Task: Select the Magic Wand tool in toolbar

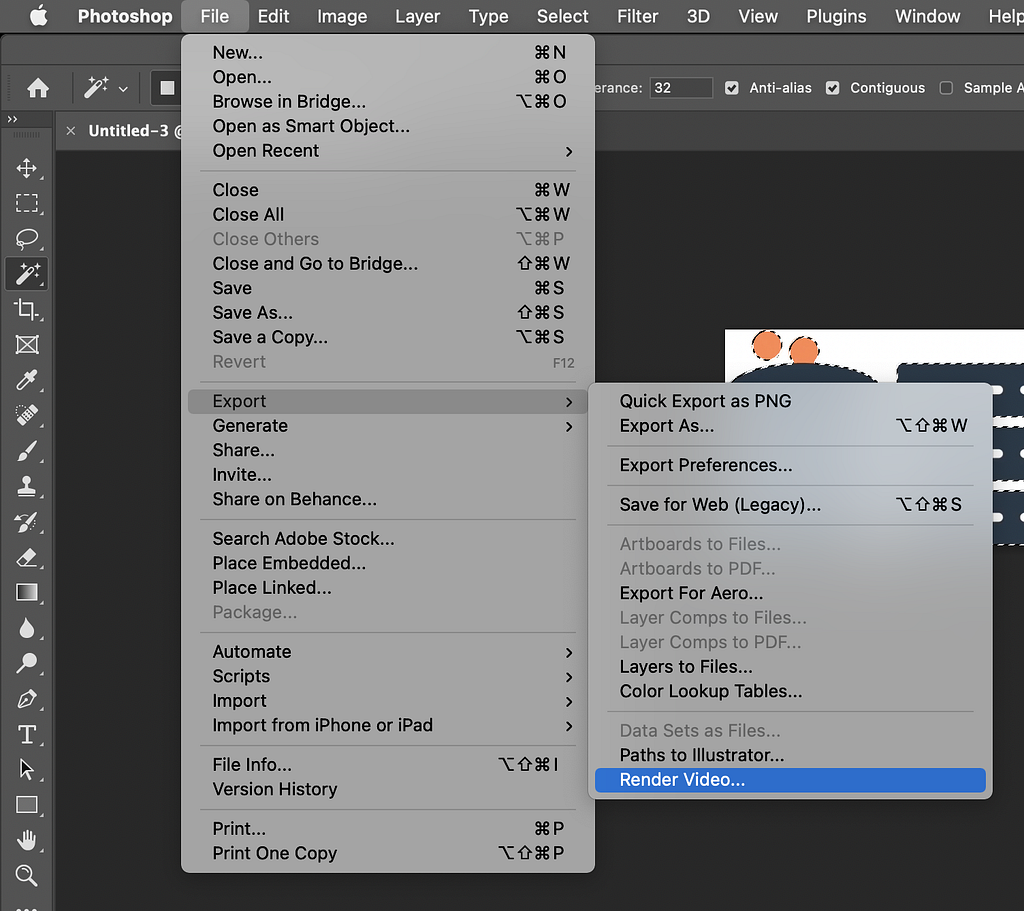Action: point(26,274)
